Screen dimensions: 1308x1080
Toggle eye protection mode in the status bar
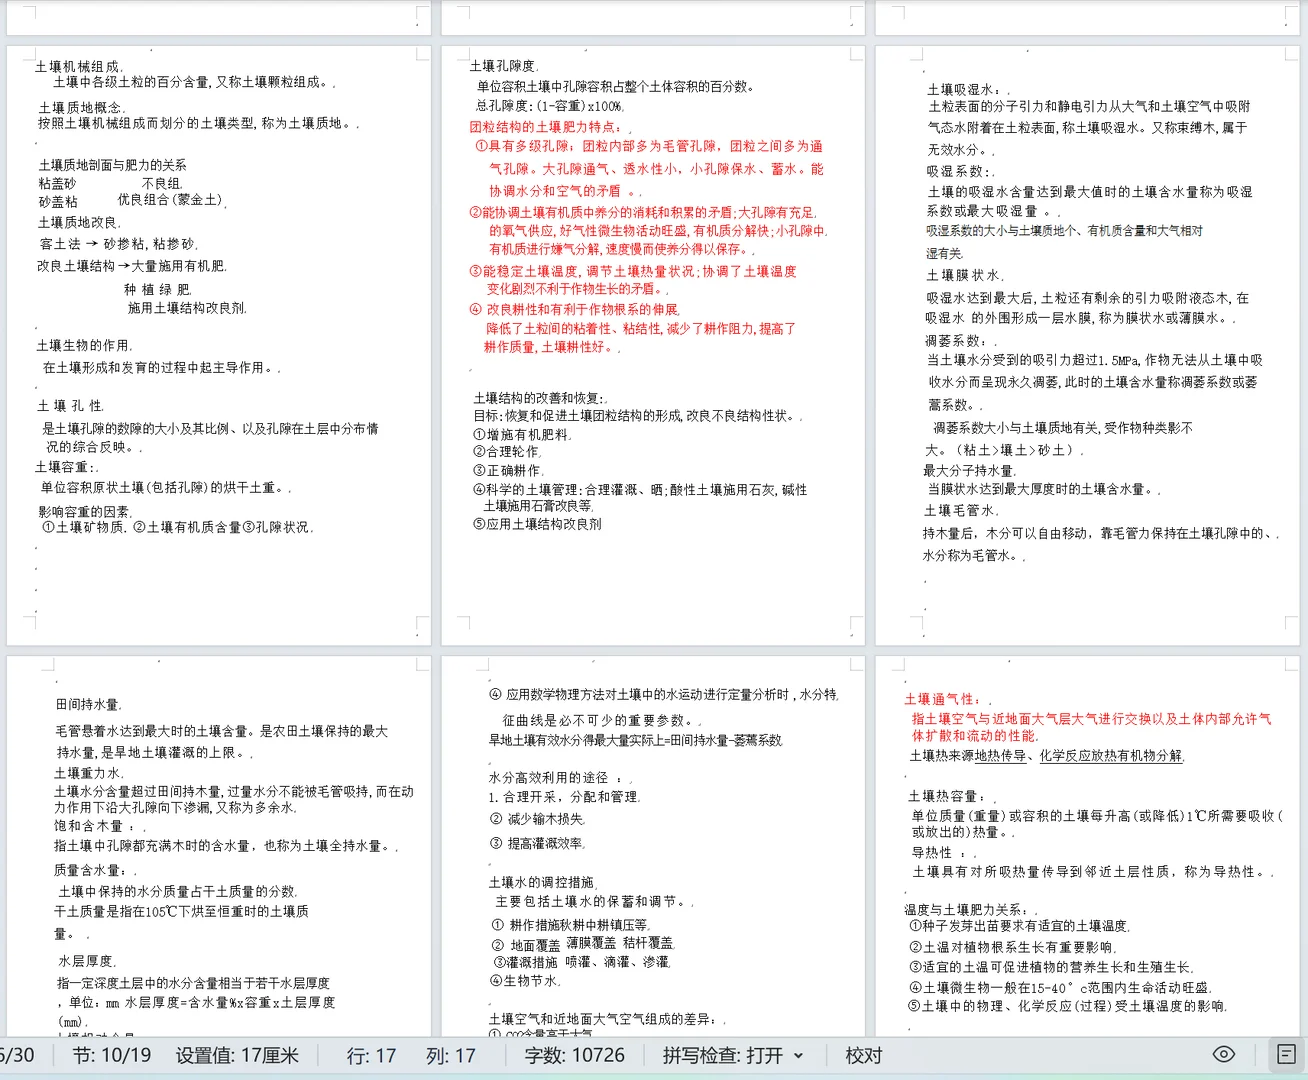(1222, 1054)
